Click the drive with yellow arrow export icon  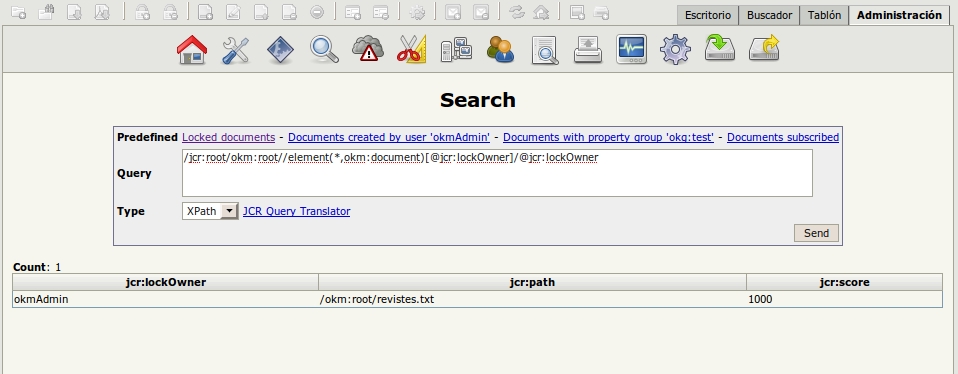[764, 48]
